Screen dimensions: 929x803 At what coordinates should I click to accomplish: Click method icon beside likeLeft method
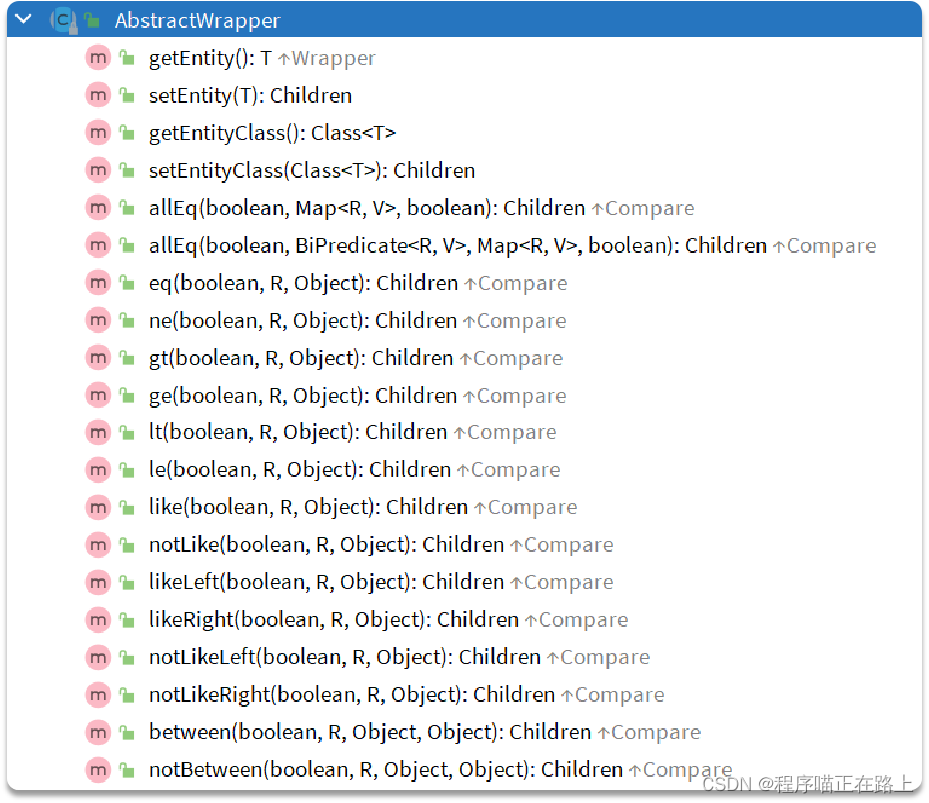98,583
